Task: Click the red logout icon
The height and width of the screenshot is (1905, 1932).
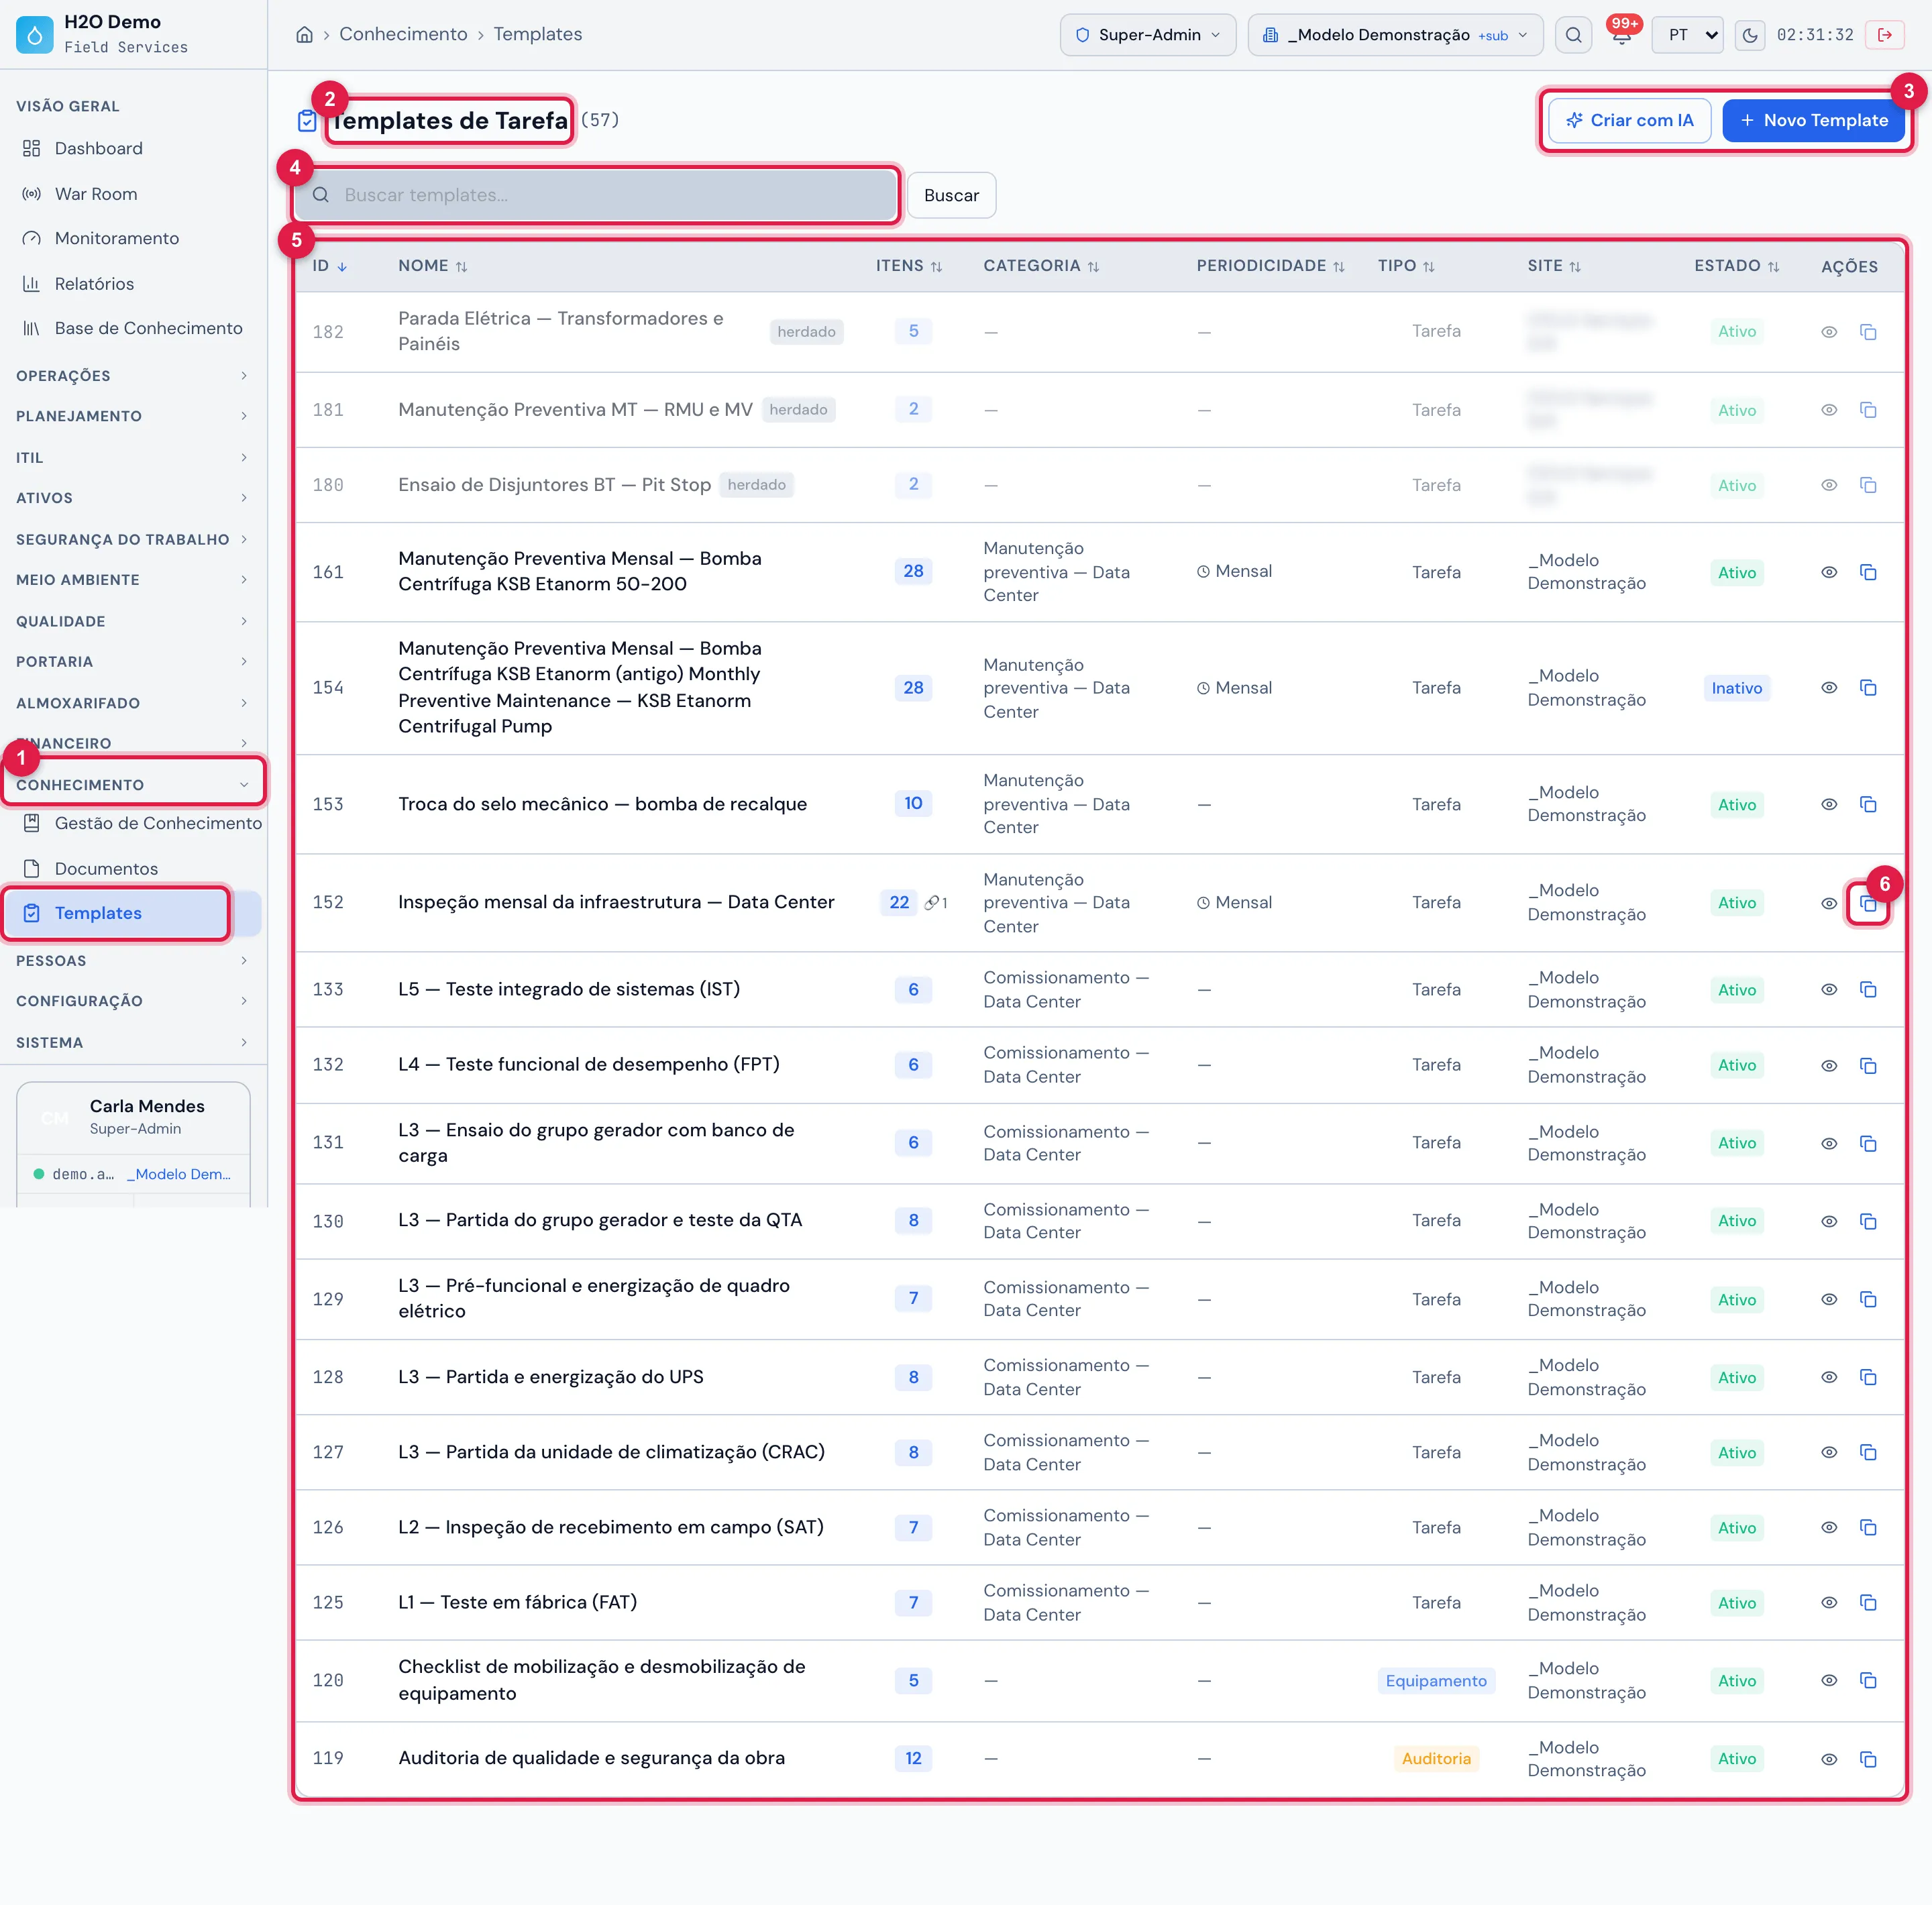Action: [x=1884, y=35]
